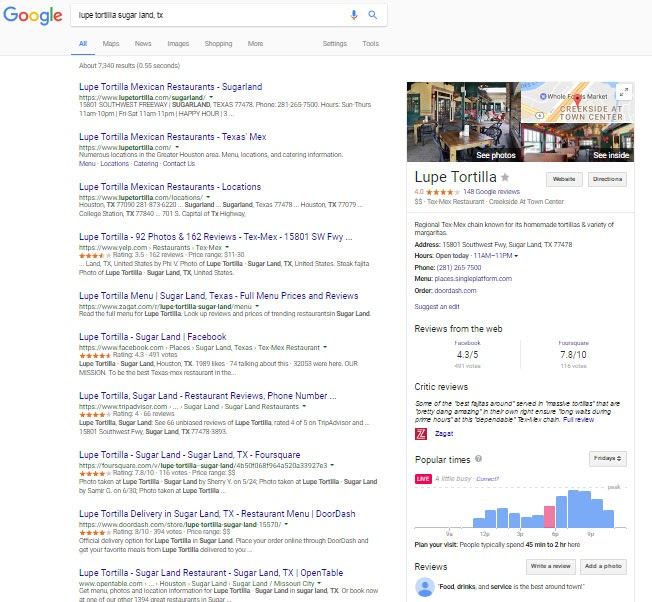Click the voice search microphone icon
The width and height of the screenshot is (652, 602).
click(x=354, y=16)
